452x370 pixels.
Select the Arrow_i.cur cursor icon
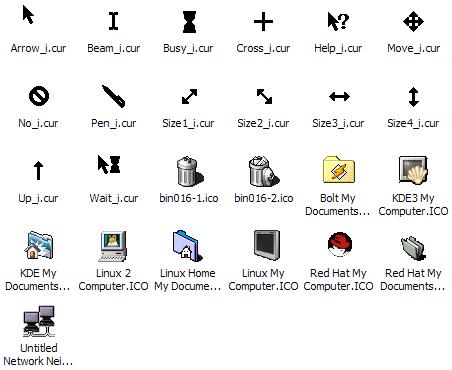point(28,15)
